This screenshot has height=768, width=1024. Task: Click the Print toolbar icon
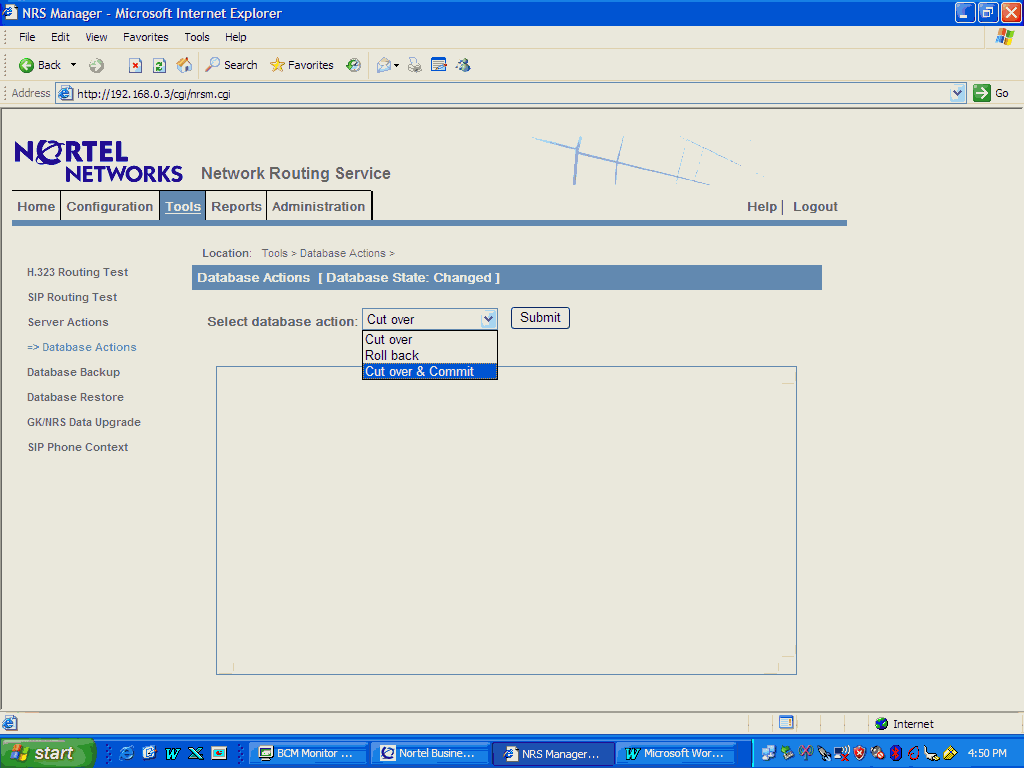tap(415, 65)
